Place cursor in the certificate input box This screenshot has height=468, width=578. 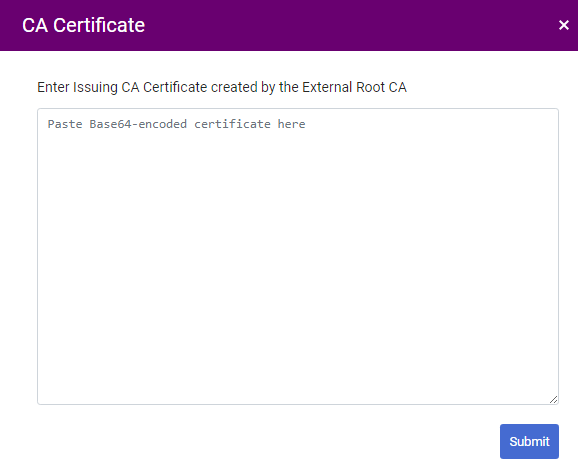click(x=298, y=256)
